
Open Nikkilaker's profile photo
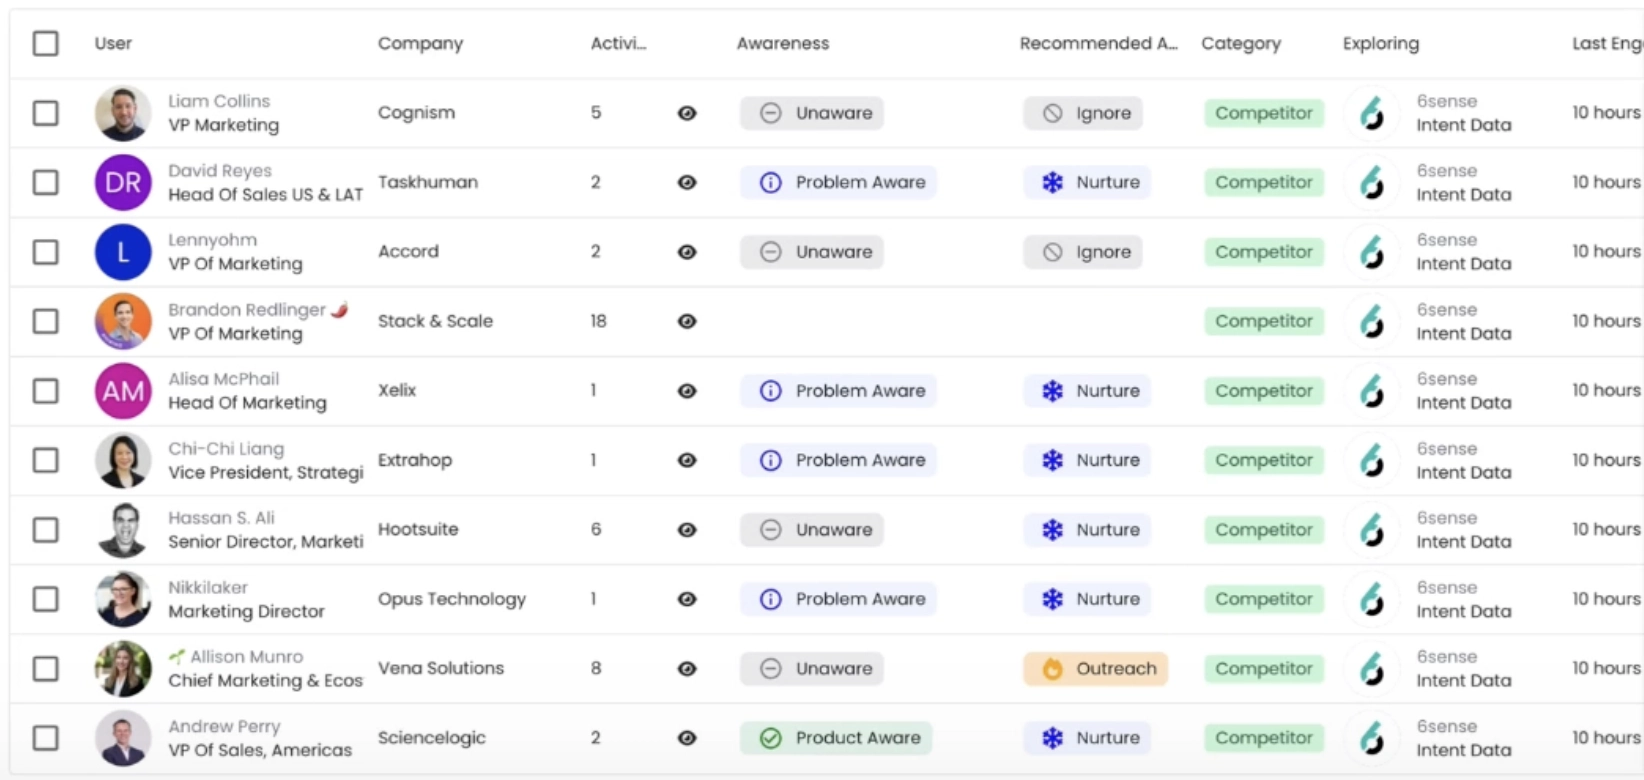point(123,599)
